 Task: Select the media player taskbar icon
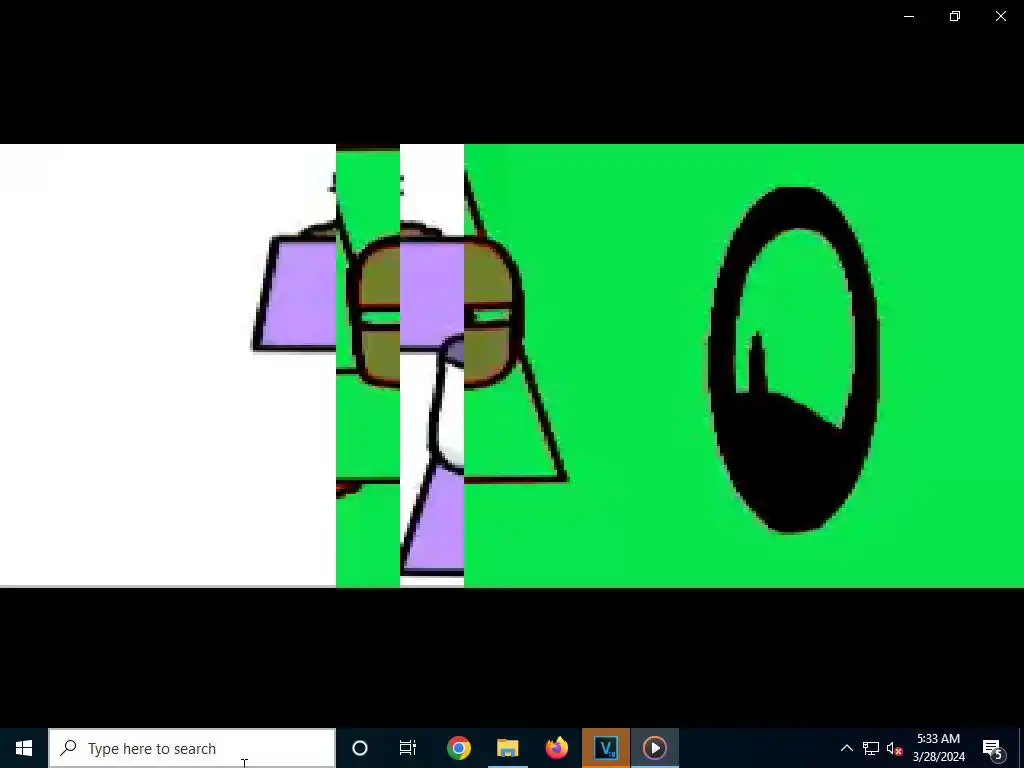pyautogui.click(x=655, y=748)
